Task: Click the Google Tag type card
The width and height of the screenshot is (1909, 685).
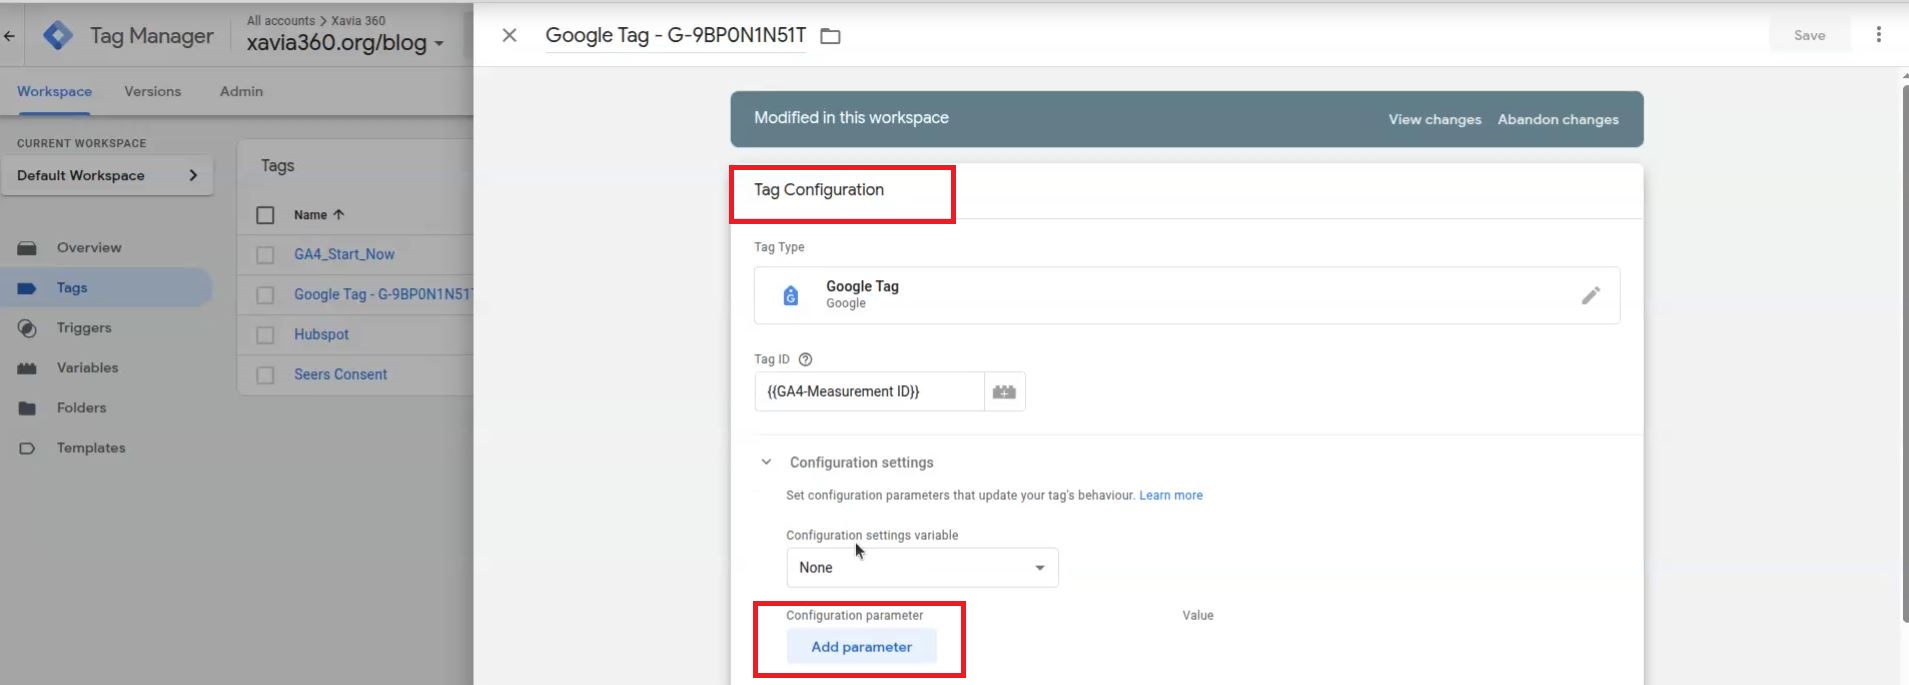Action: coord(1187,295)
